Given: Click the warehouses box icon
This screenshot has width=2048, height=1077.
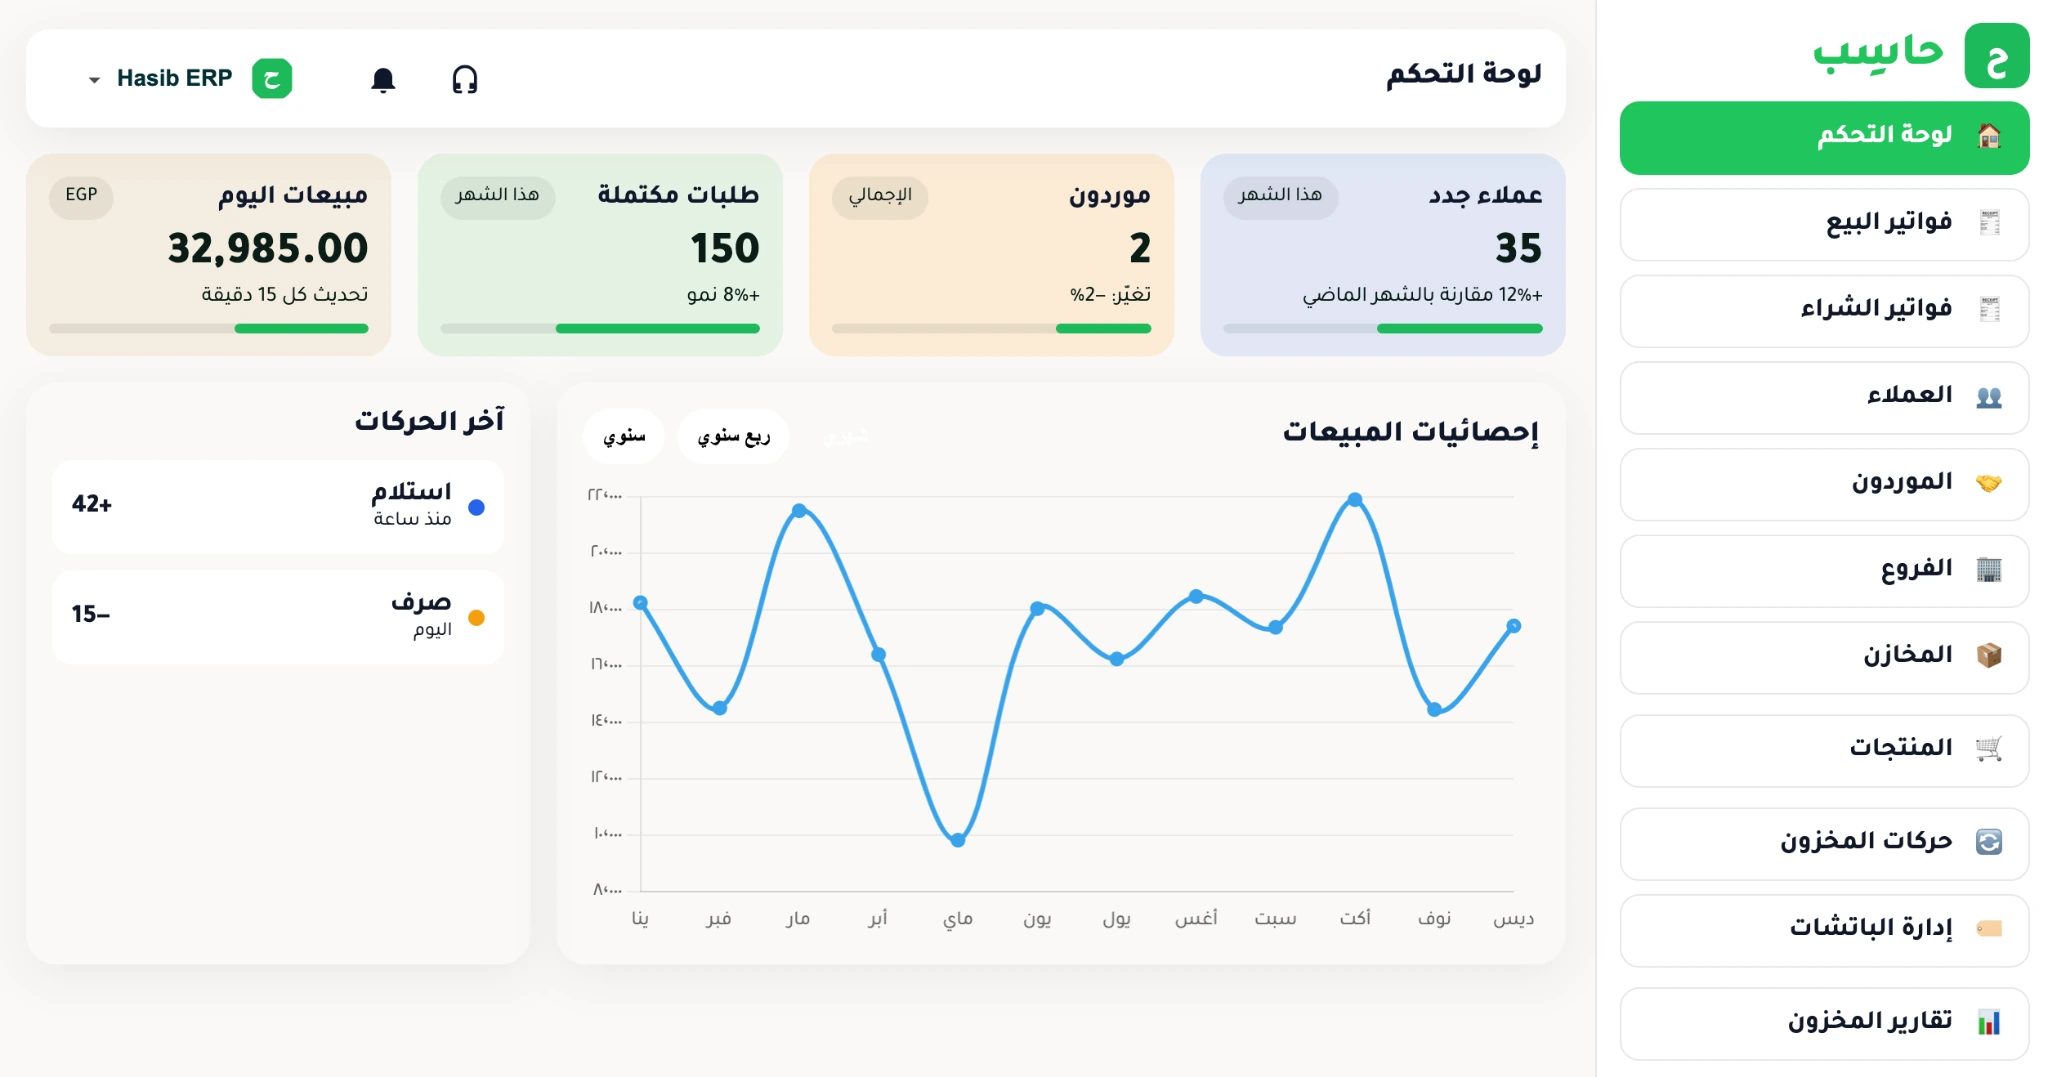Looking at the screenshot, I should [x=1989, y=656].
